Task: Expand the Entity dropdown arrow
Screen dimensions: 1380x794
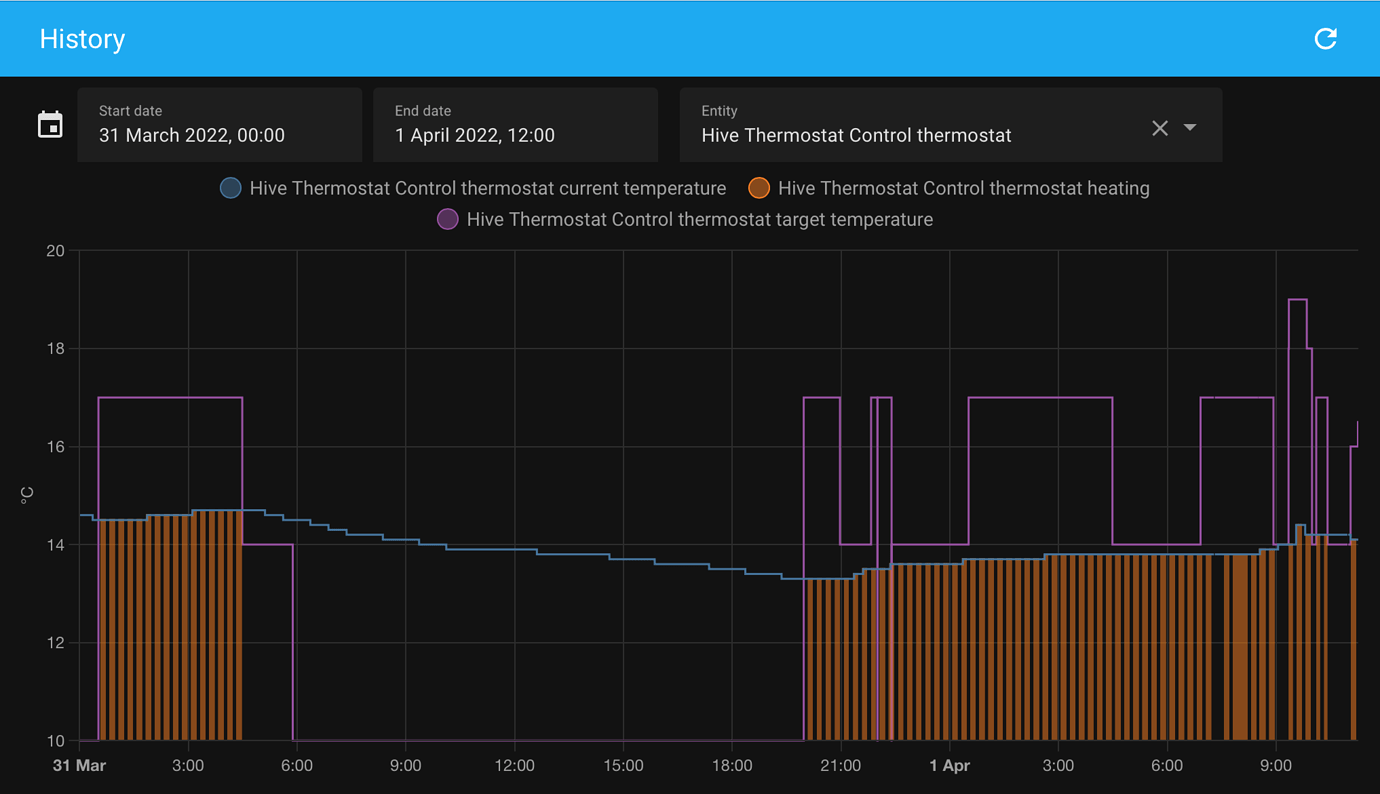Action: (x=1190, y=128)
